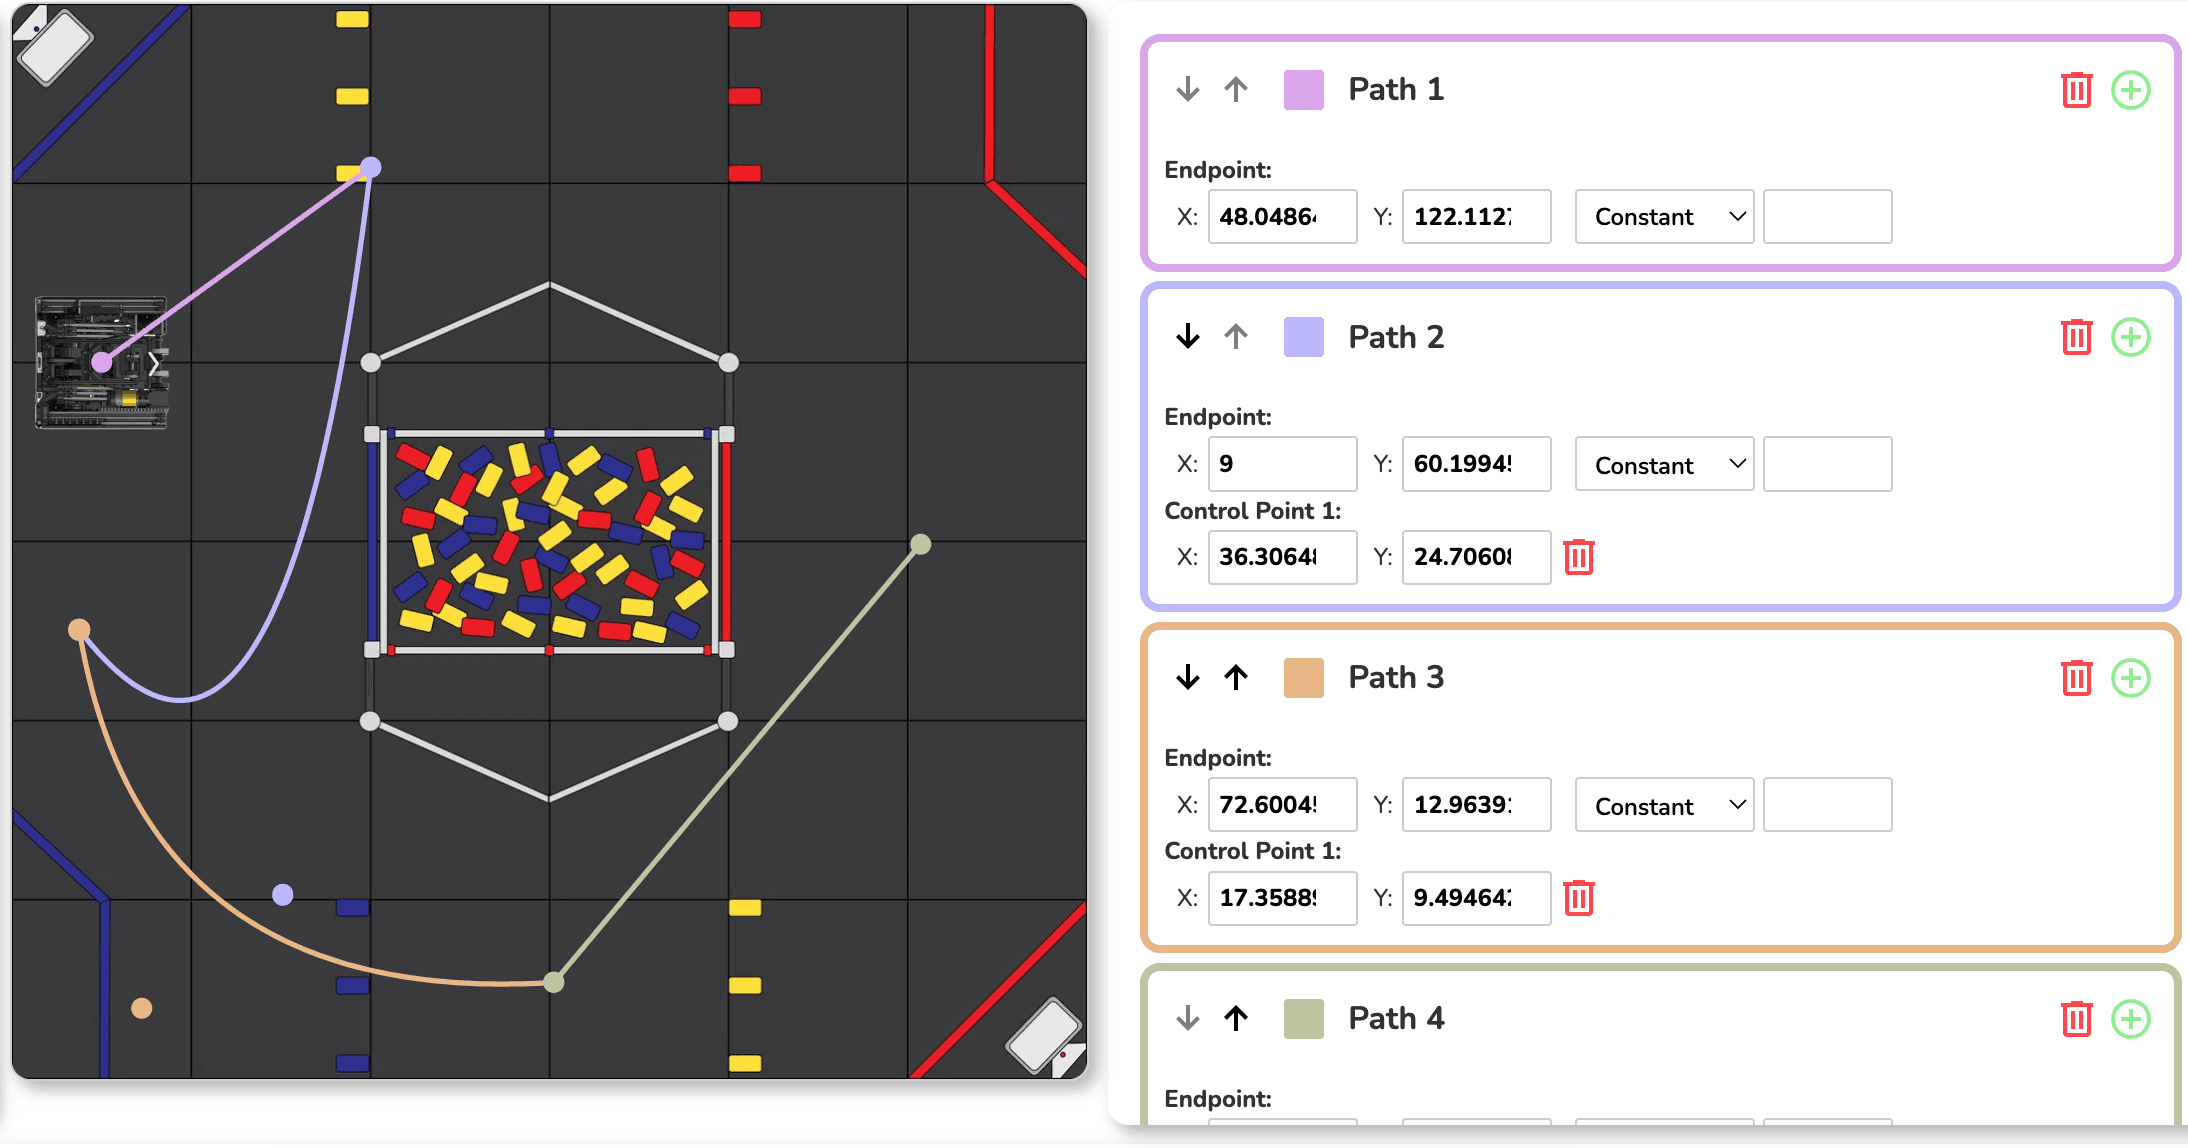Image resolution: width=2188 pixels, height=1148 pixels.
Task: Add a path after Path 3
Action: click(x=2130, y=678)
